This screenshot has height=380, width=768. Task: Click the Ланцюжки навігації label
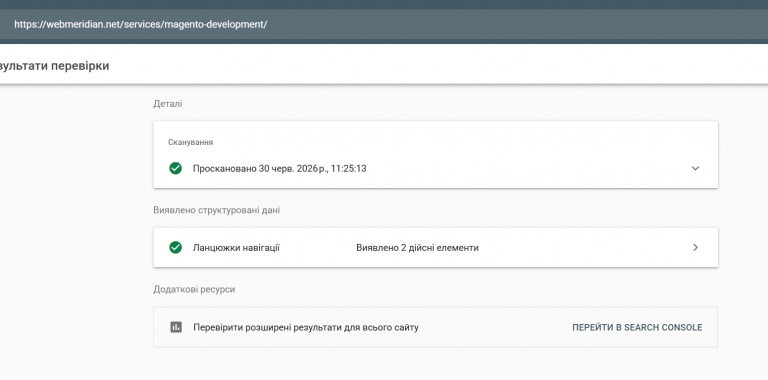[x=236, y=248]
